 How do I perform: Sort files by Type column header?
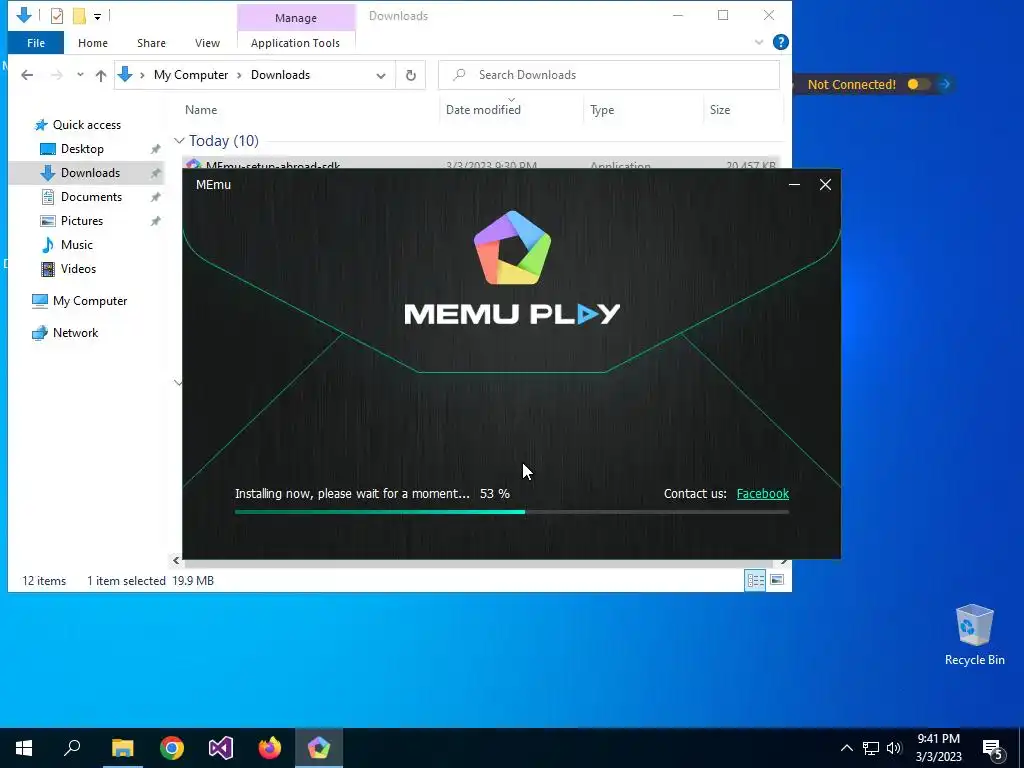602,110
